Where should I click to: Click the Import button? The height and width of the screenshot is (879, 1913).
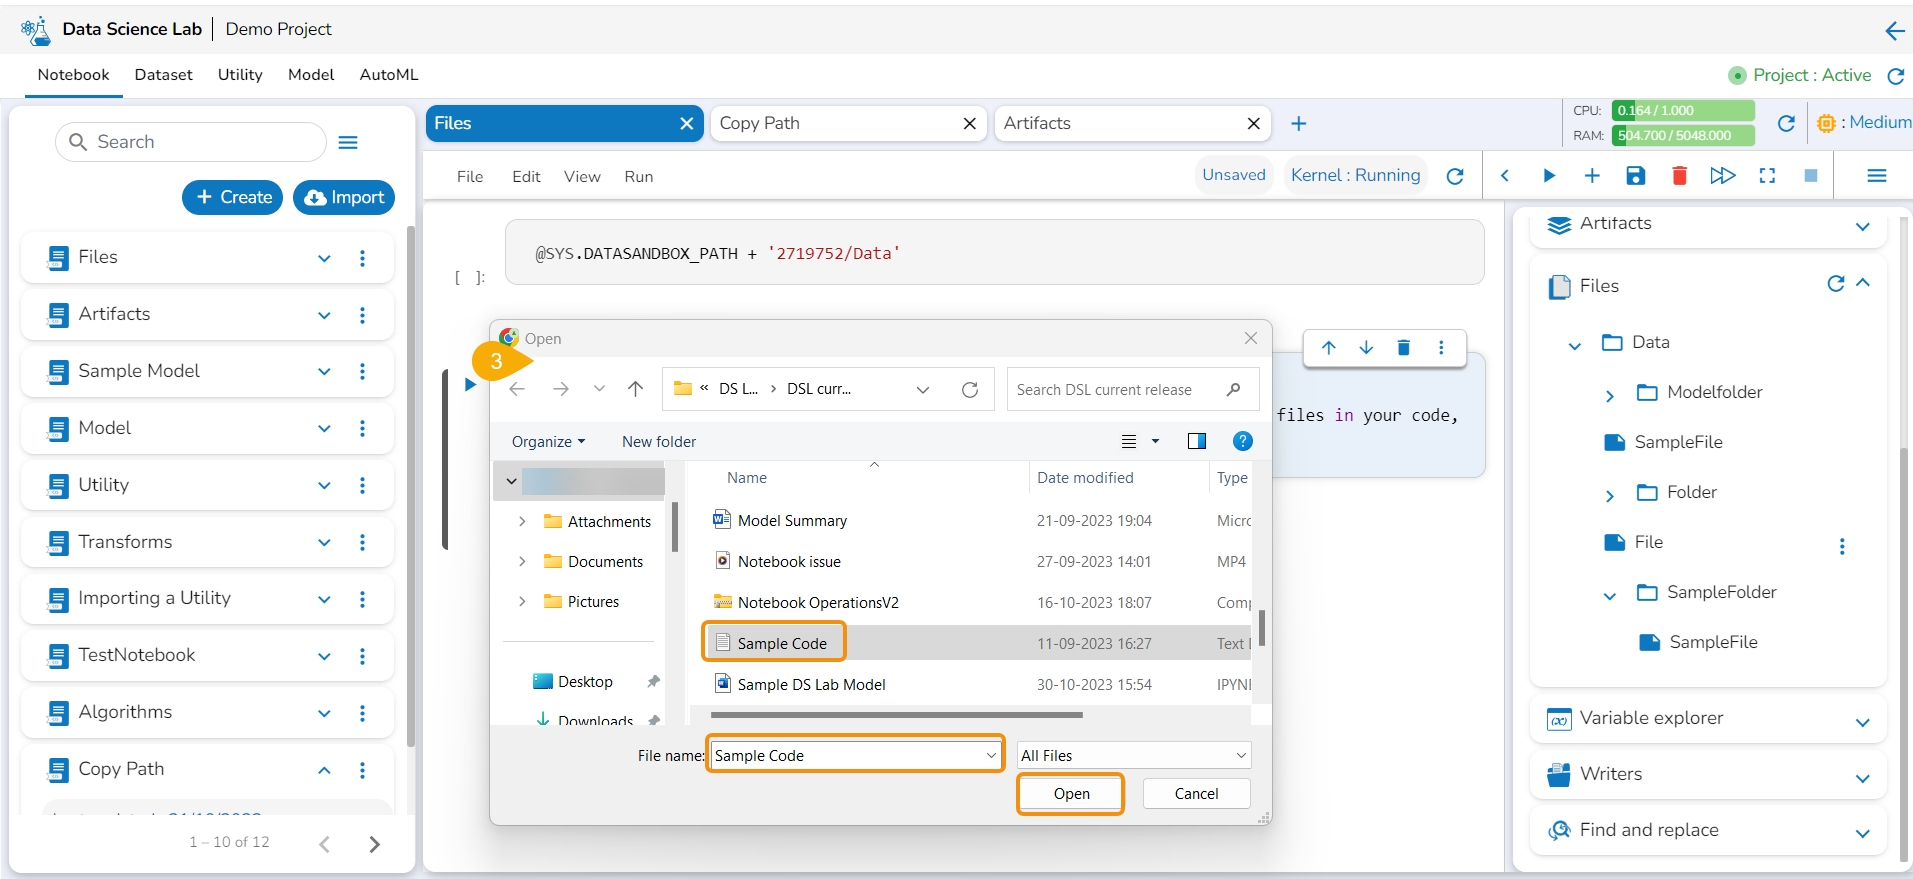344,198
